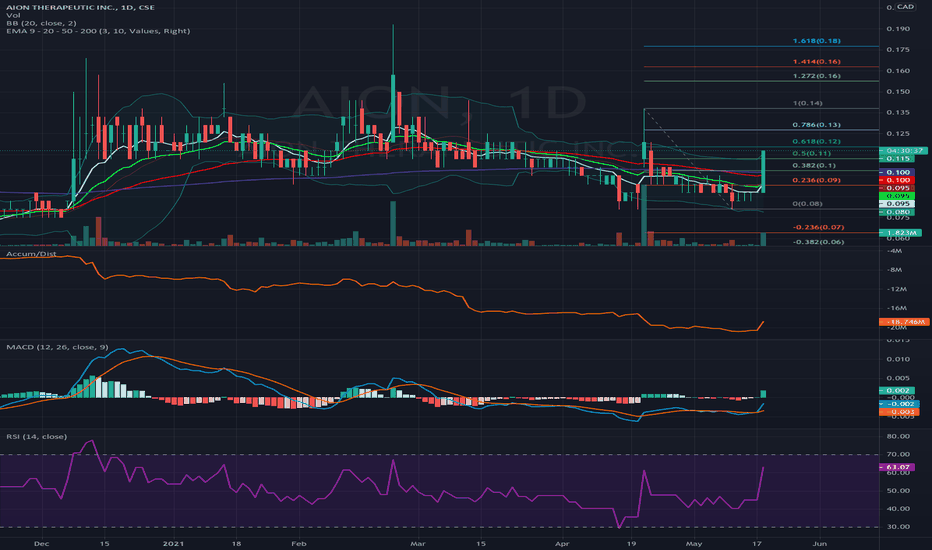Select the EMA 9 - 20 - 50 - 200 legend

pos(98,31)
